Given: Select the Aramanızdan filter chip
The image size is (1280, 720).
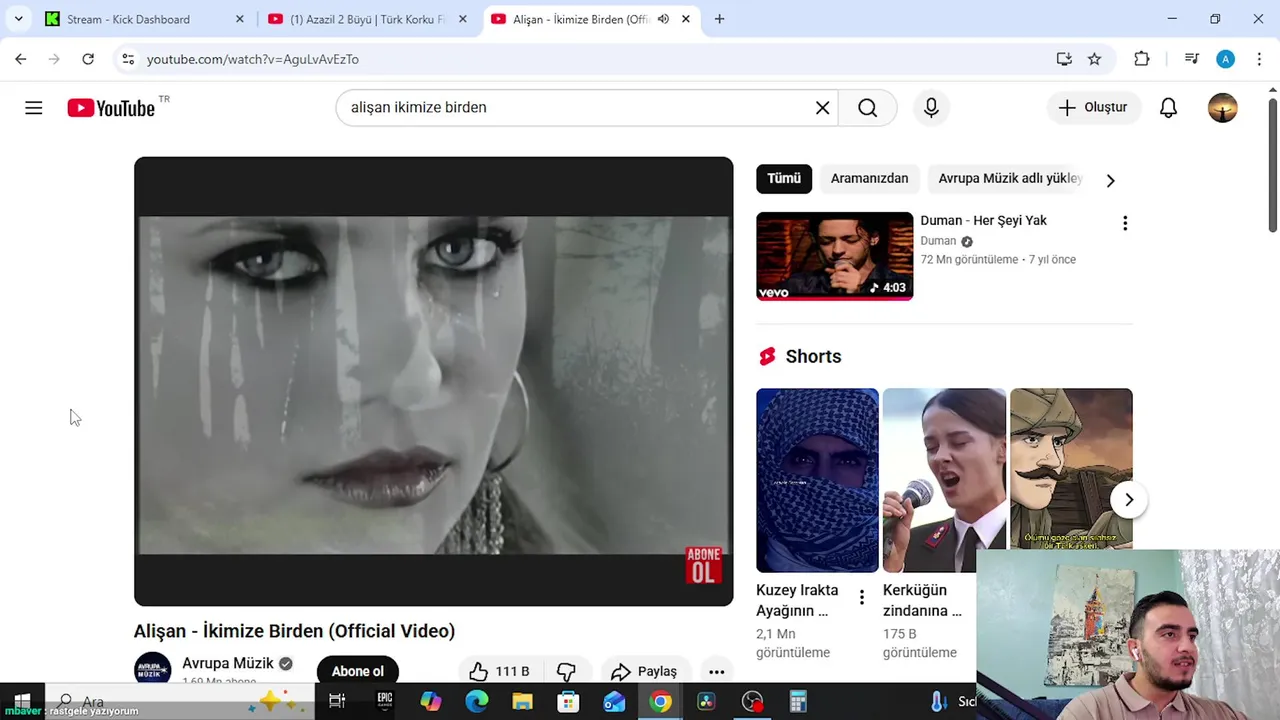Looking at the screenshot, I should pyautogui.click(x=870, y=178).
